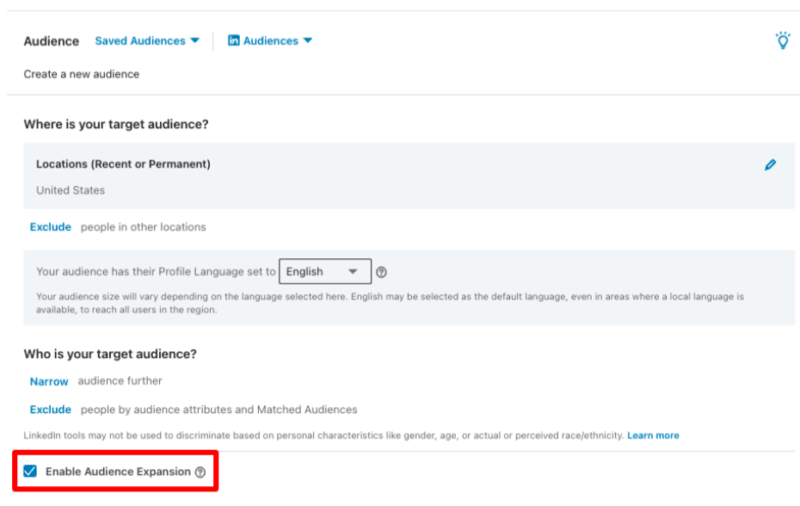
Task: Click the LinkedIn logo next to Audiences
Action: pyautogui.click(x=234, y=41)
